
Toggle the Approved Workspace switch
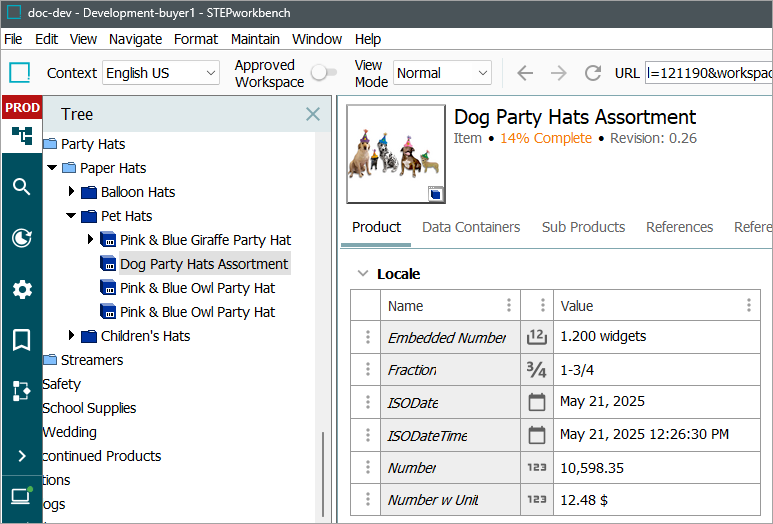pos(323,73)
